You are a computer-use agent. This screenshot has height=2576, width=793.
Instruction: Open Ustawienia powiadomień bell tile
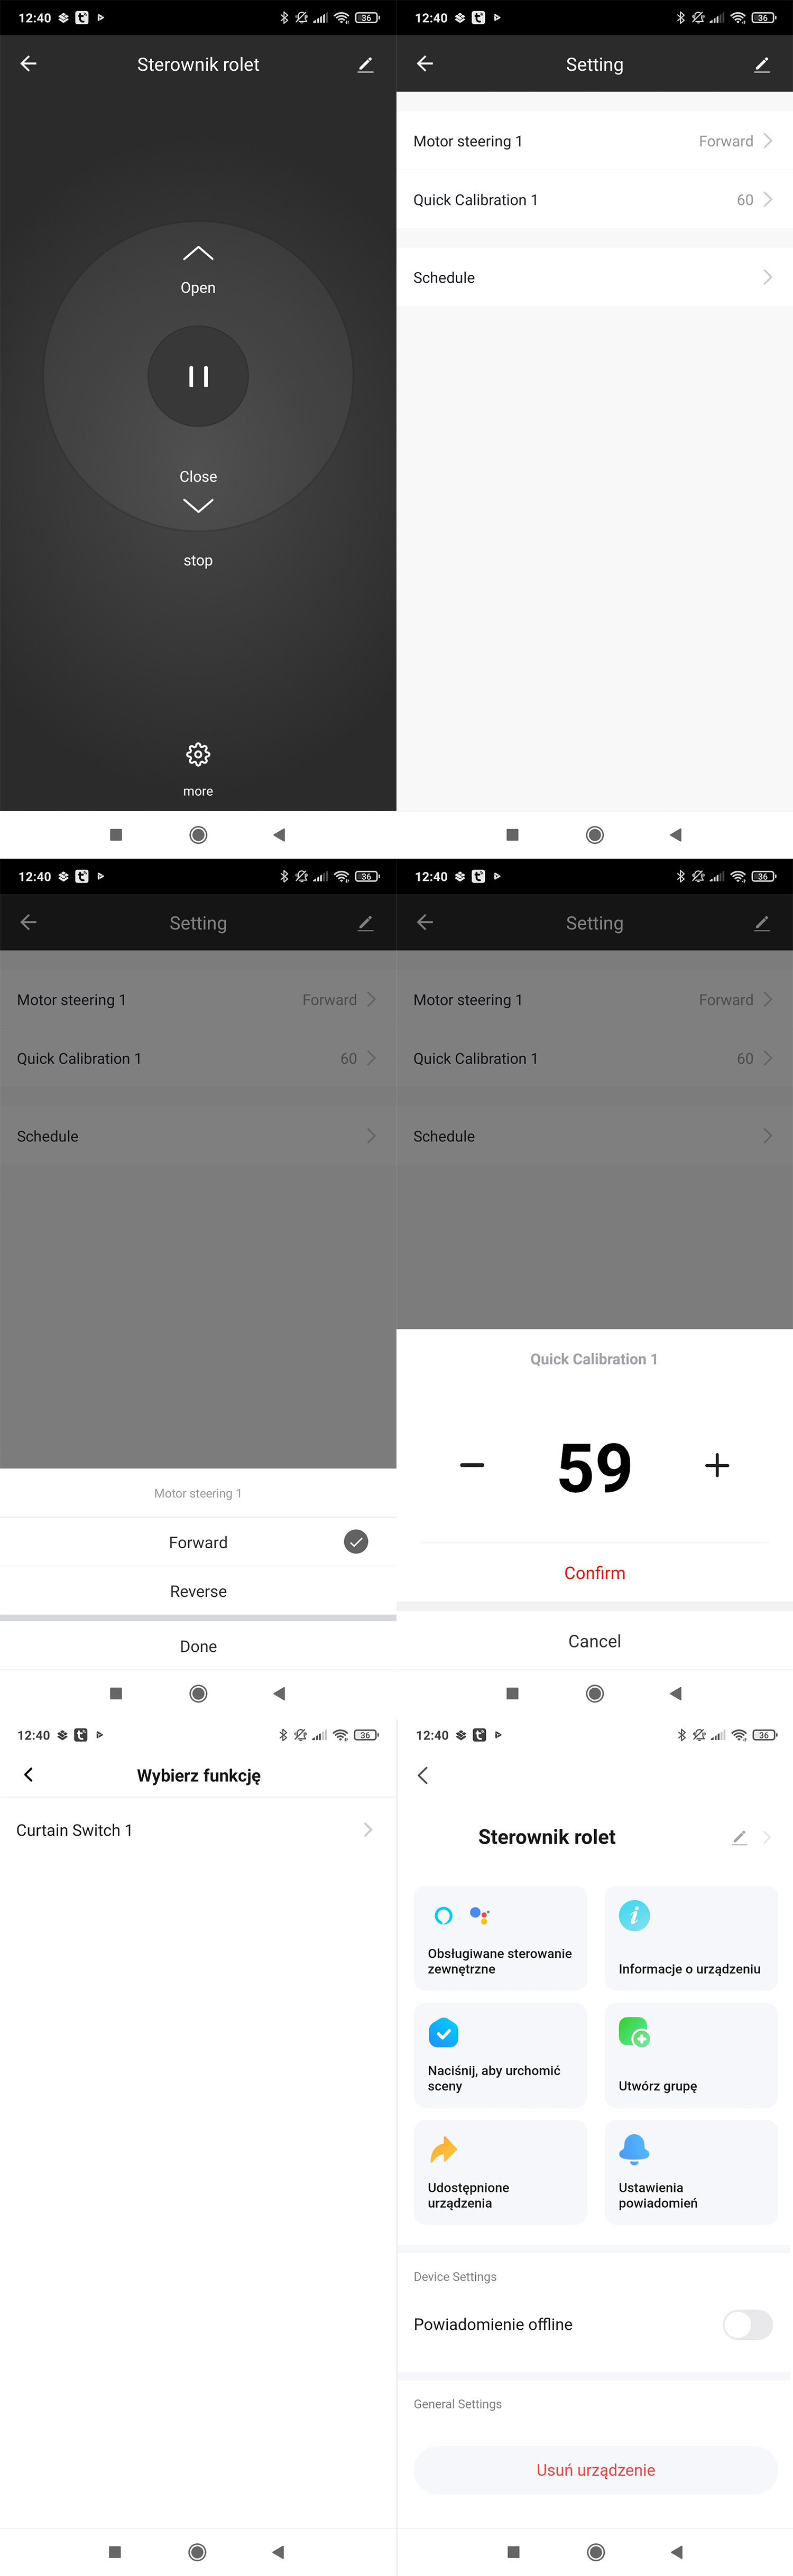click(x=690, y=2171)
